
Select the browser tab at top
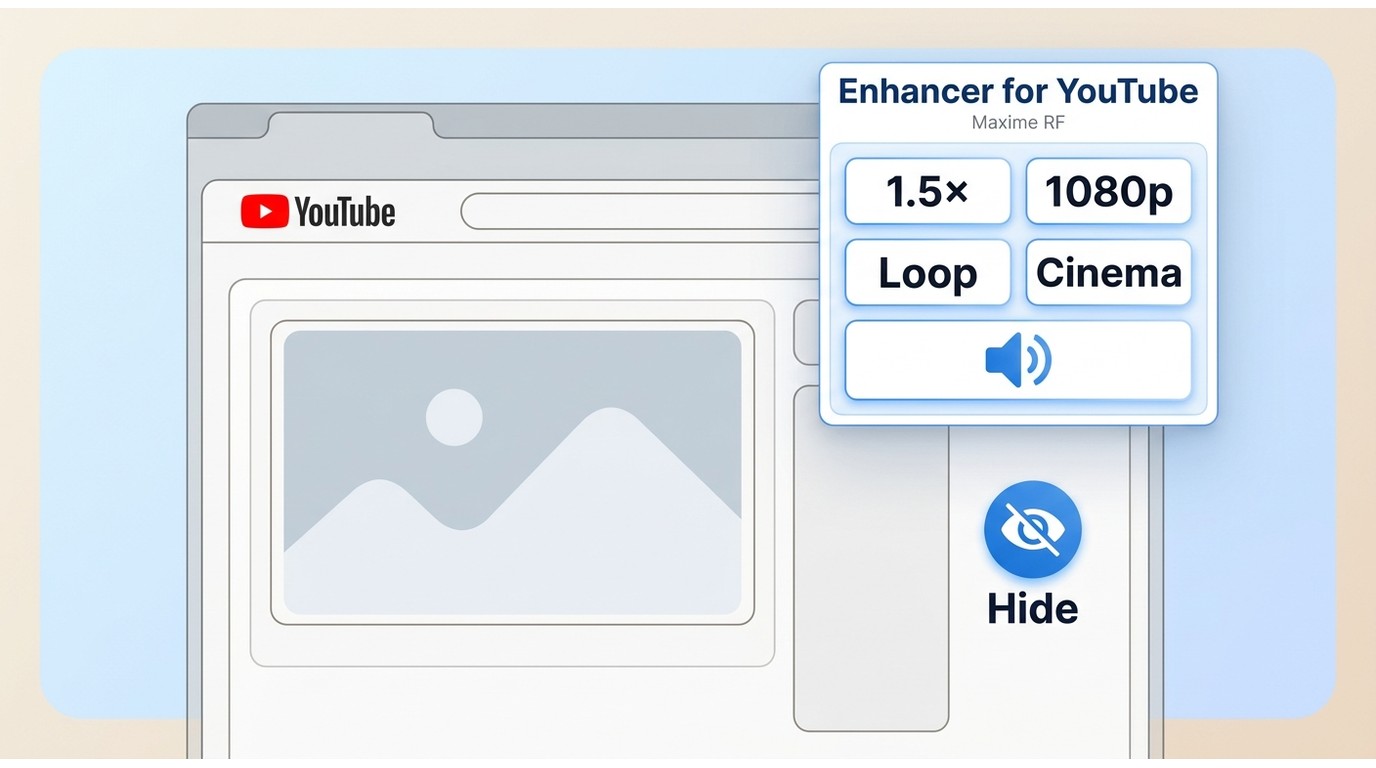(351, 125)
